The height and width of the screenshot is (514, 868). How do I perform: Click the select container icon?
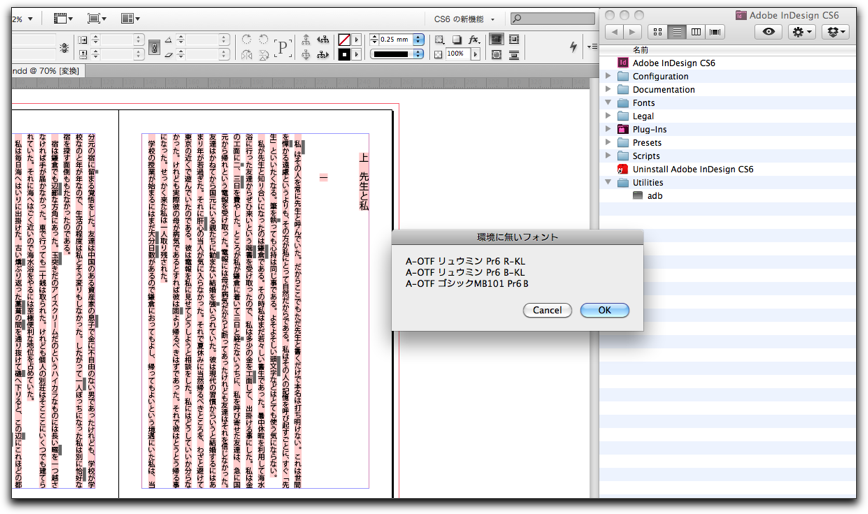coord(306,39)
